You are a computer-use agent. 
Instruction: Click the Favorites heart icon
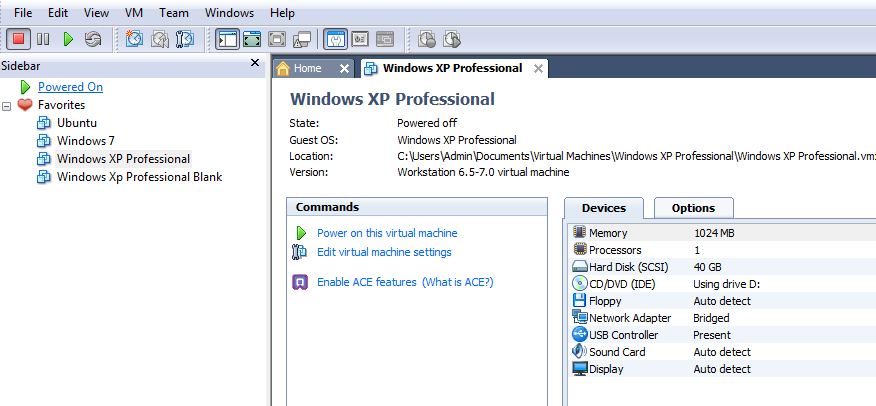pyautogui.click(x=25, y=104)
